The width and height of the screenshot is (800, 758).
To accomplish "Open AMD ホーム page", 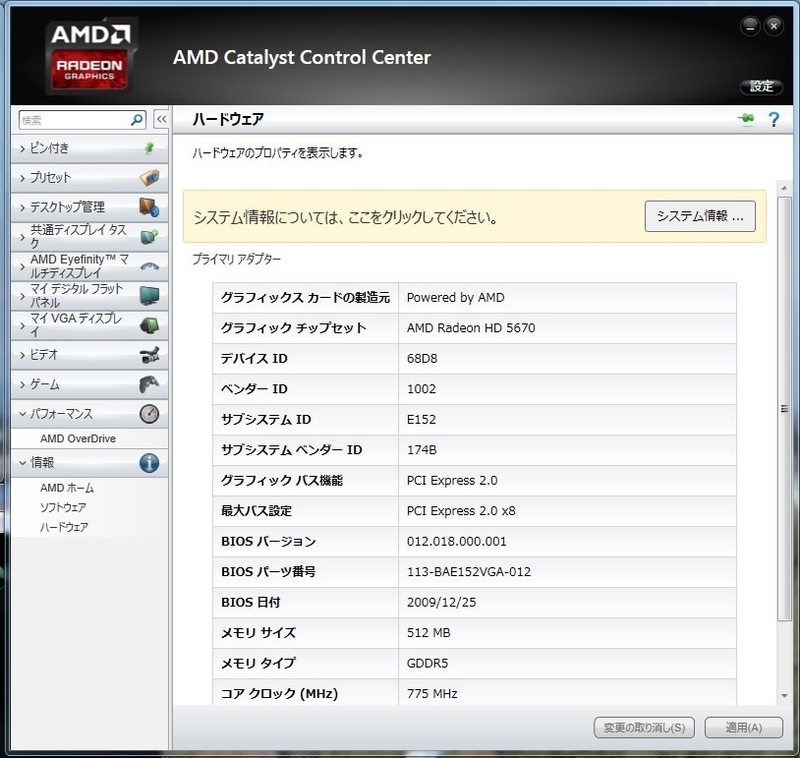I will 67,488.
